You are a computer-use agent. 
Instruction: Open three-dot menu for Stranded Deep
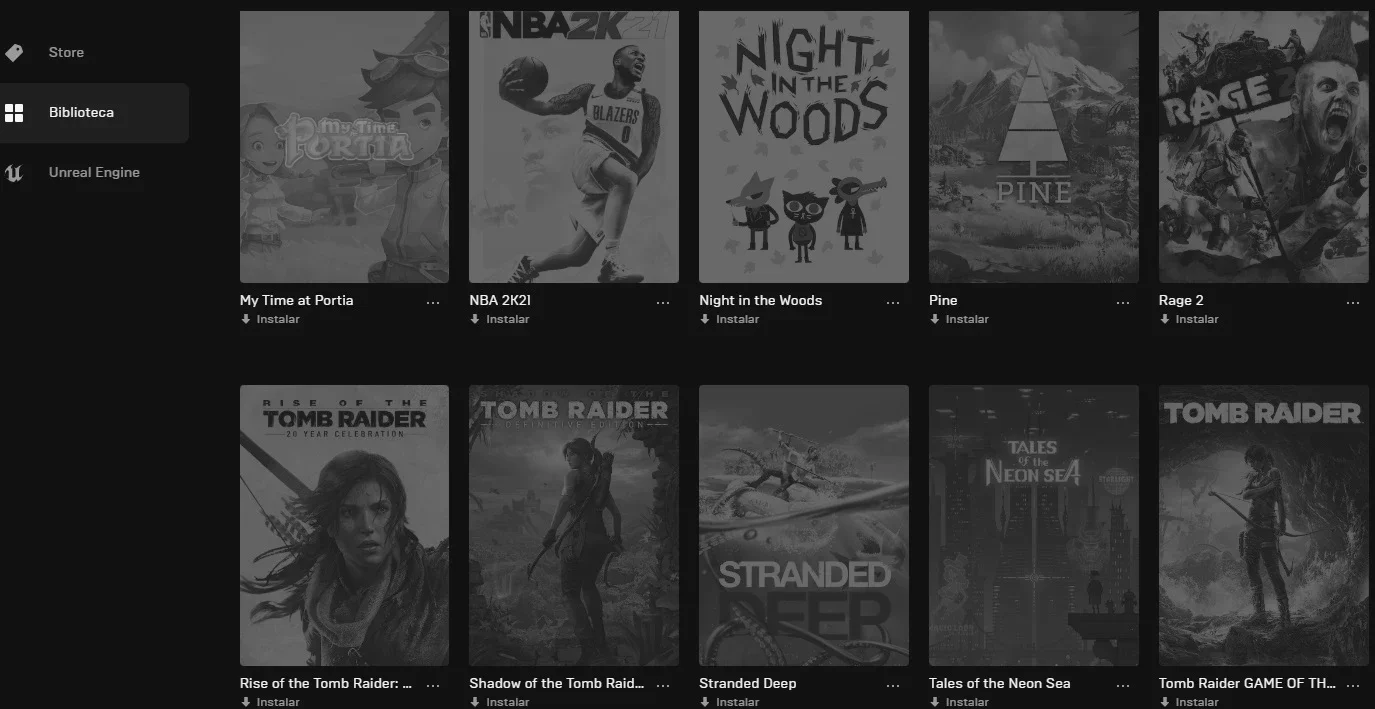coord(893,685)
